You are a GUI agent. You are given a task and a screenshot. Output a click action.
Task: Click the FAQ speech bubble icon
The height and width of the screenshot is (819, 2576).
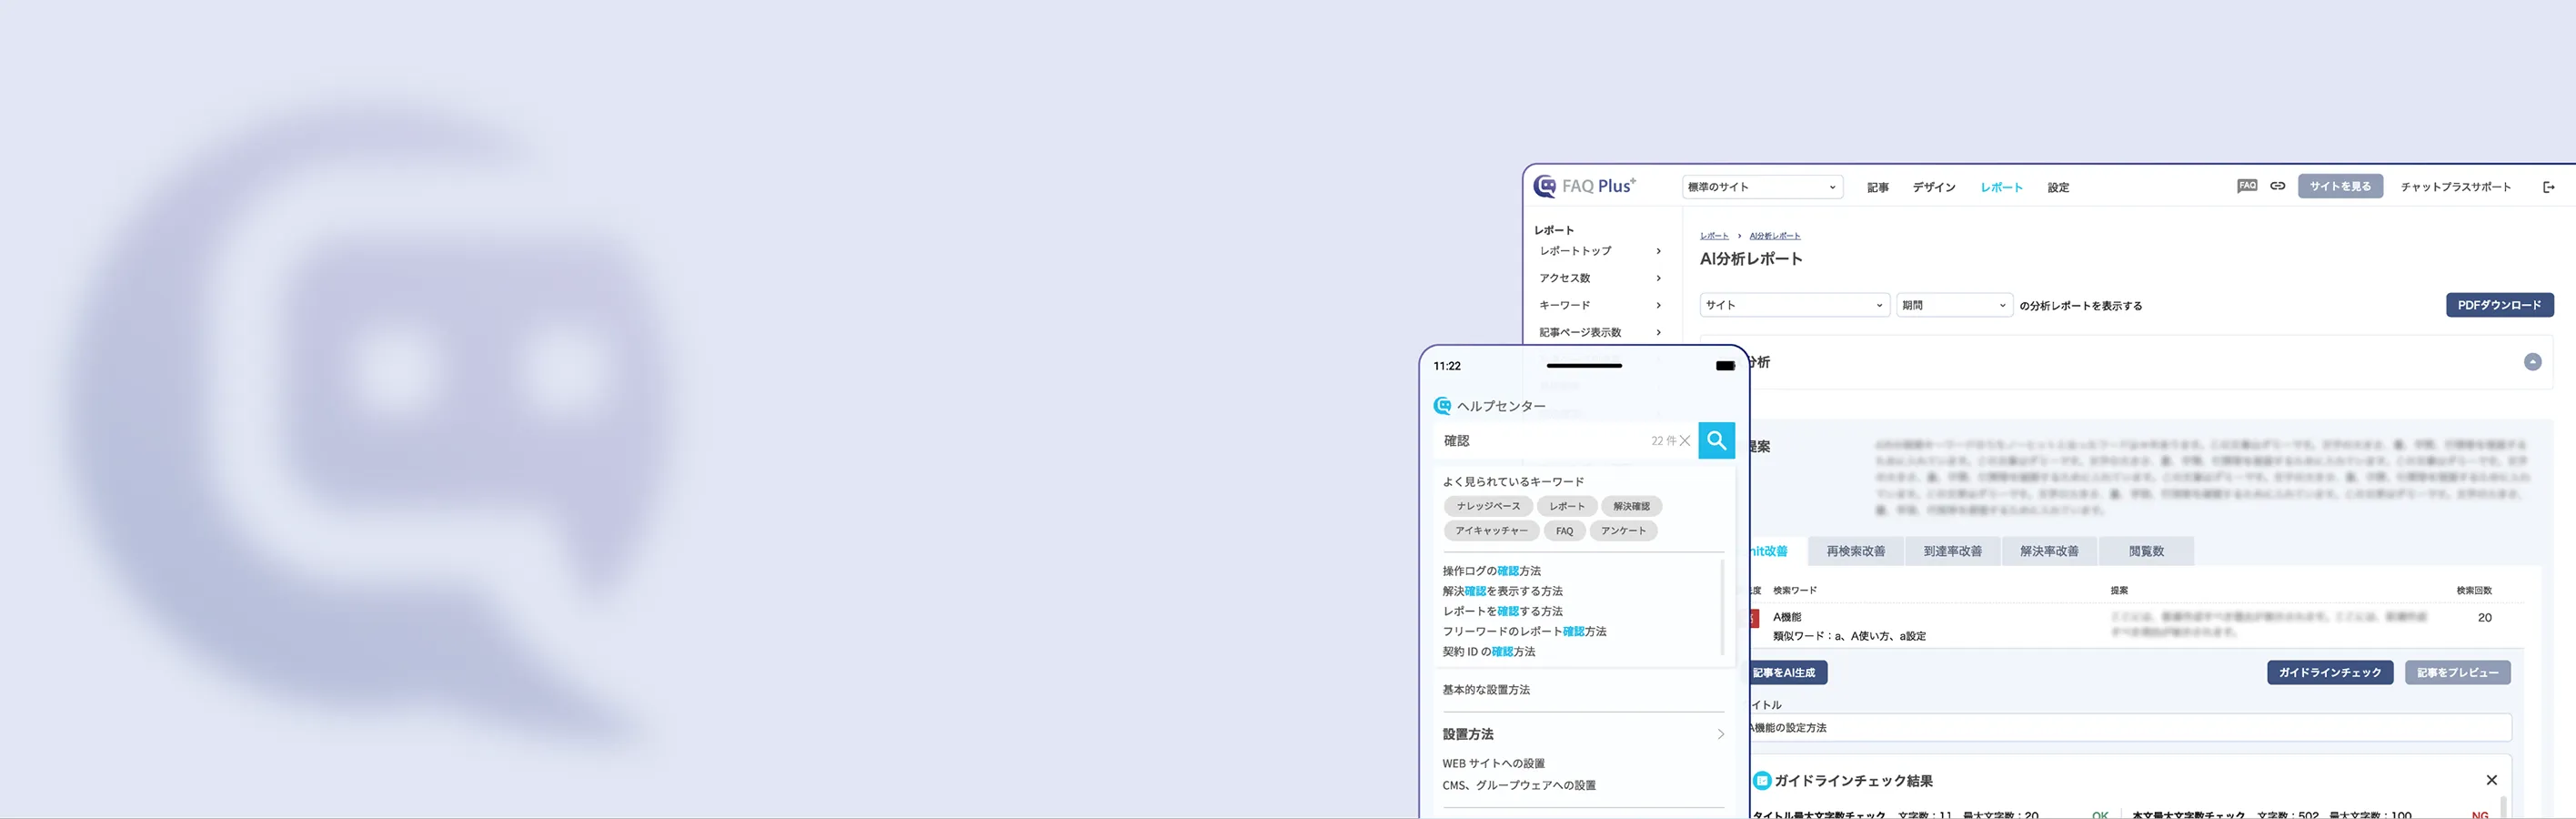coord(2246,186)
